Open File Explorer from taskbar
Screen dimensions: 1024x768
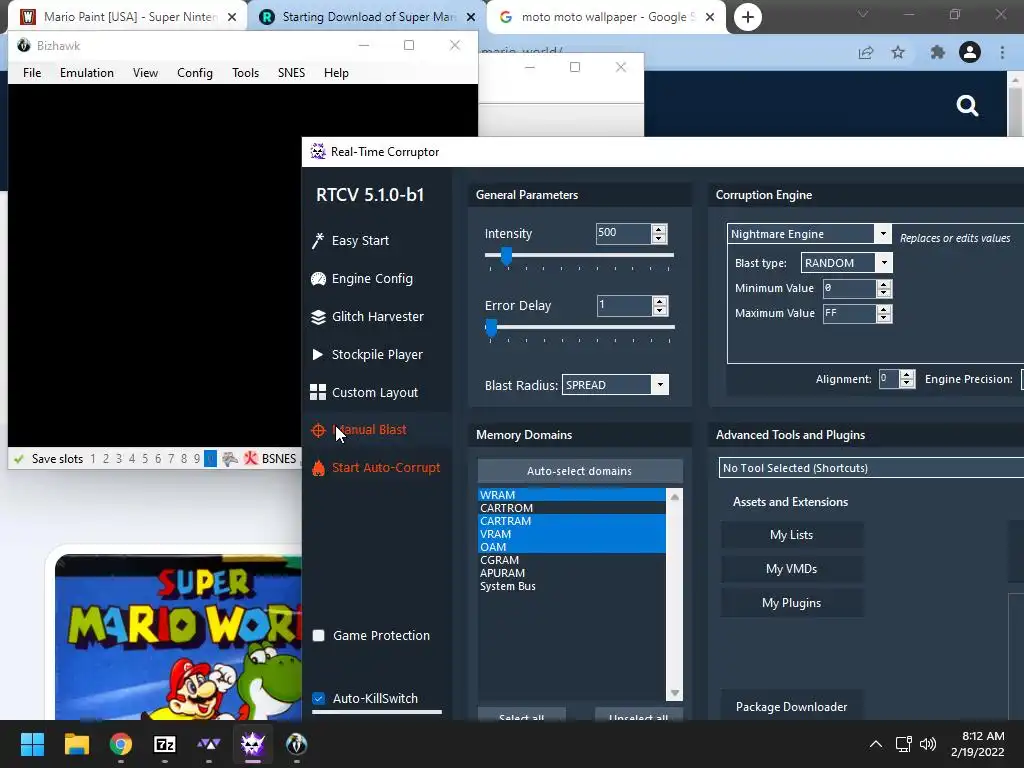click(76, 744)
